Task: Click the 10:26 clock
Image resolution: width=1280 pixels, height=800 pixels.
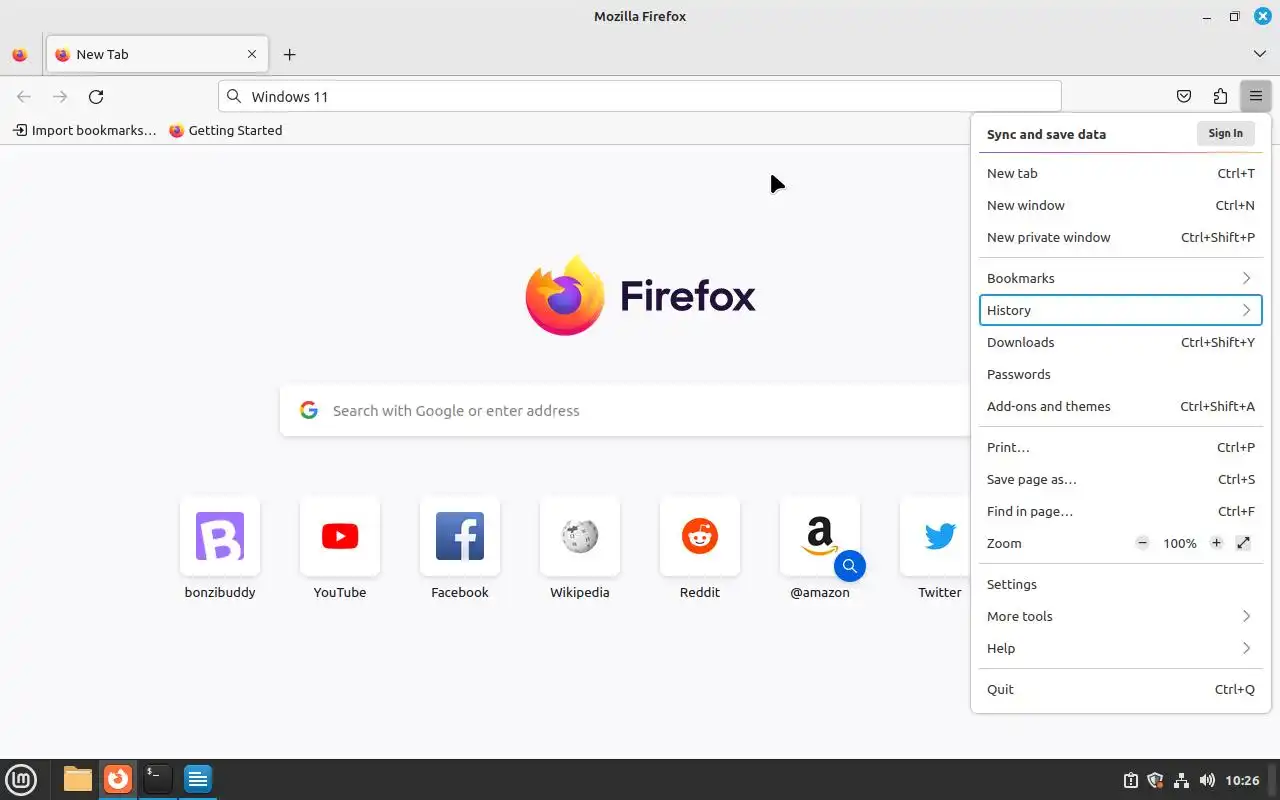Action: pyautogui.click(x=1242, y=780)
